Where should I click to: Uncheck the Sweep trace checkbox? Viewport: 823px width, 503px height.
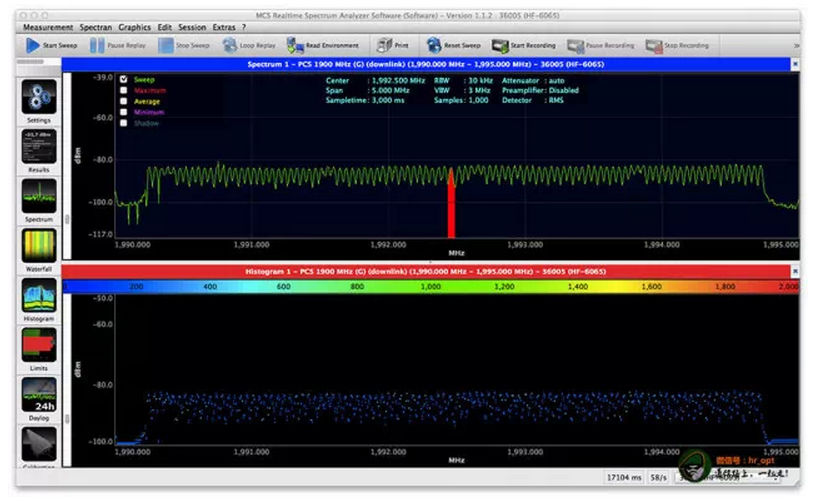point(123,79)
